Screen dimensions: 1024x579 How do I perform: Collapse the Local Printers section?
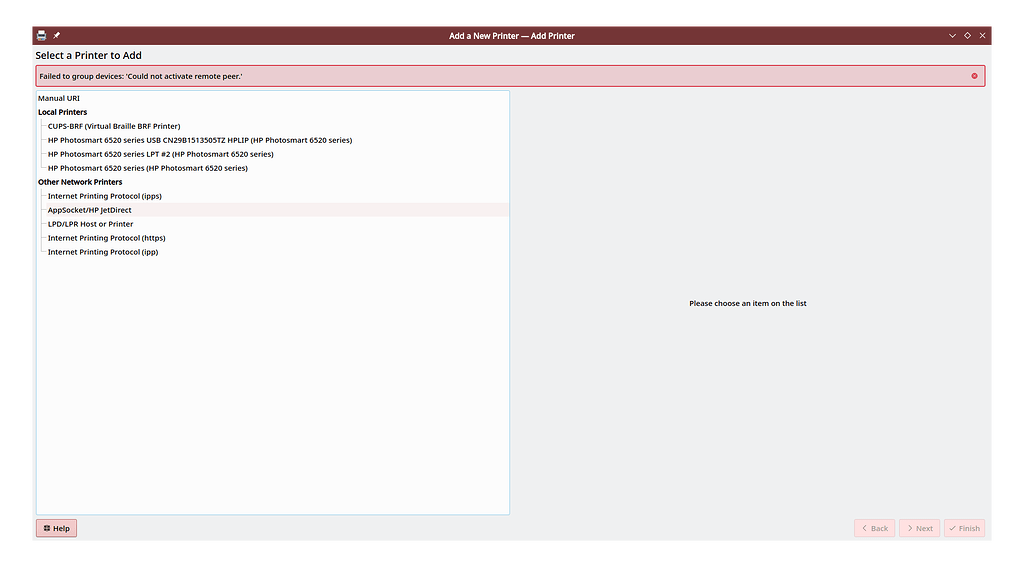62,112
